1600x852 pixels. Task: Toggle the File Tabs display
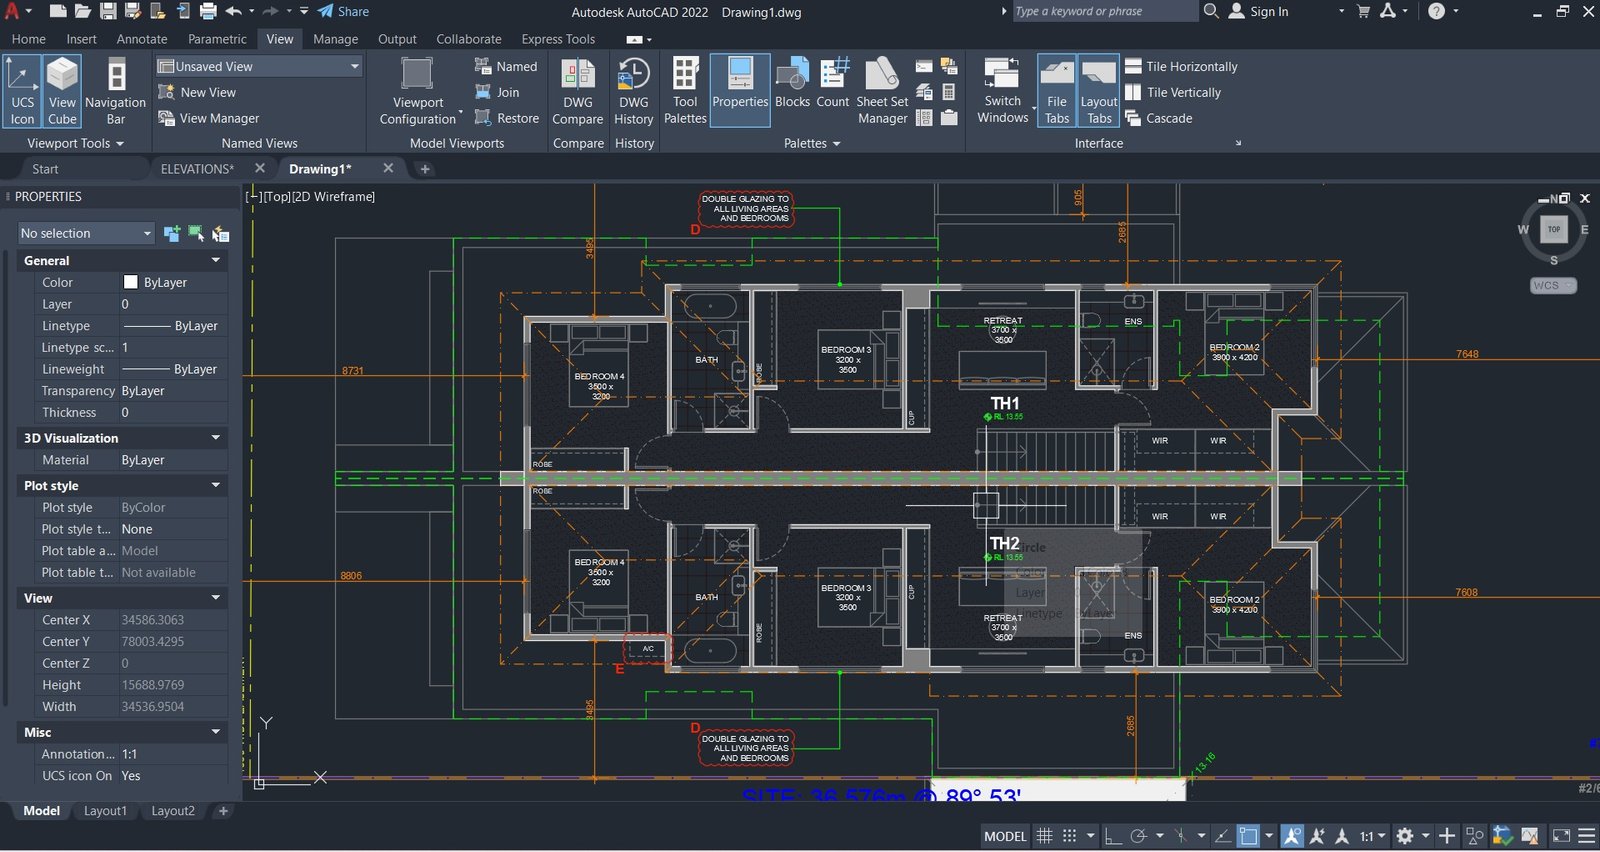point(1057,91)
